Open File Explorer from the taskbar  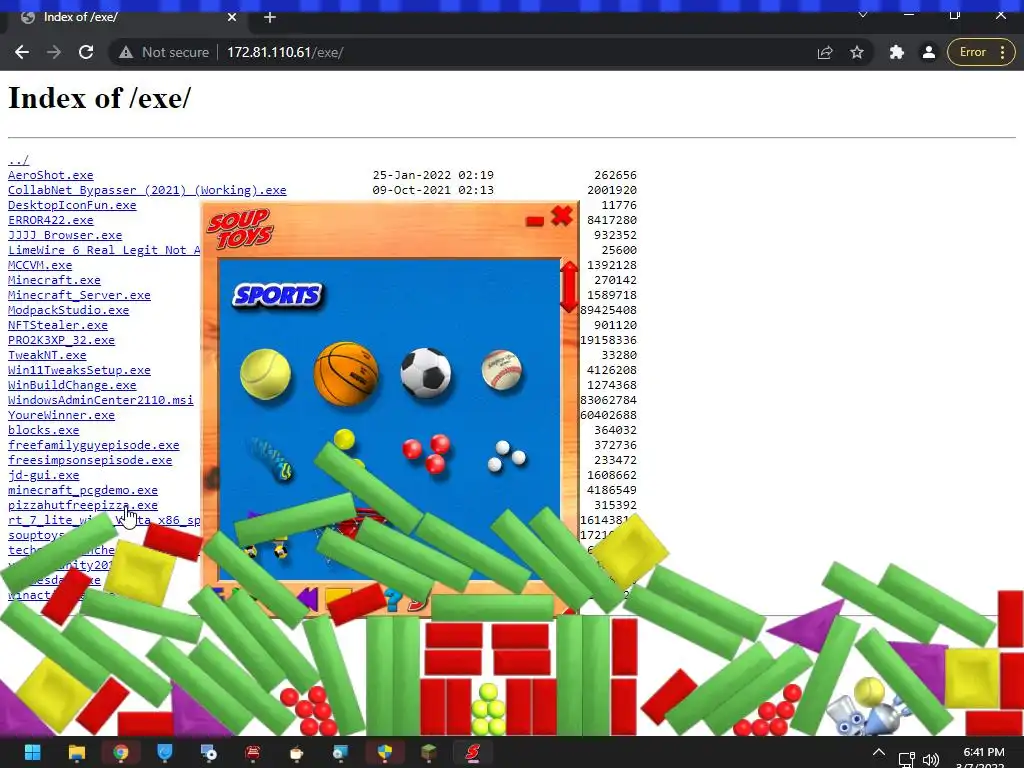coord(76,752)
